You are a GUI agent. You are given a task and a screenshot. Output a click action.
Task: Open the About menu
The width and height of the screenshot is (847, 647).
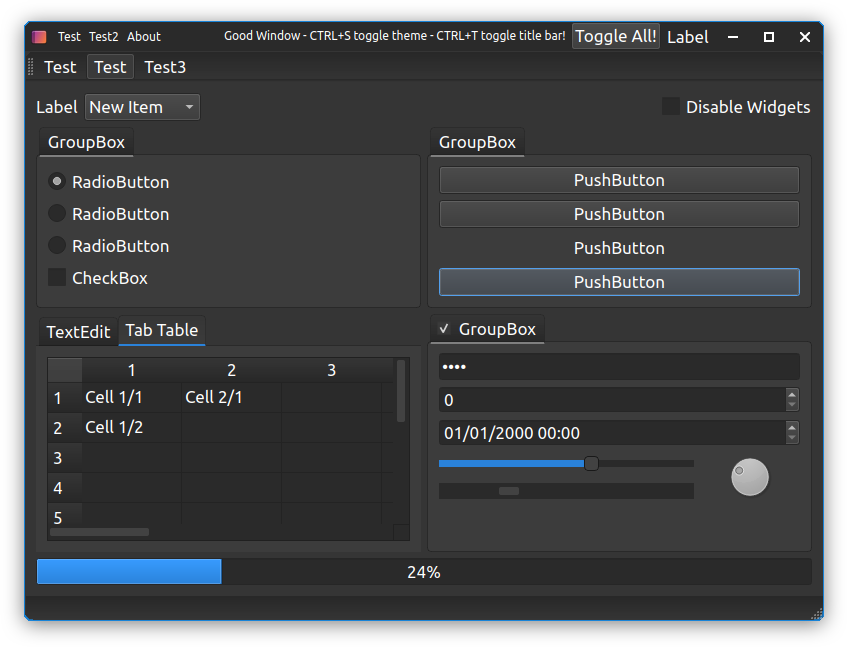(144, 37)
